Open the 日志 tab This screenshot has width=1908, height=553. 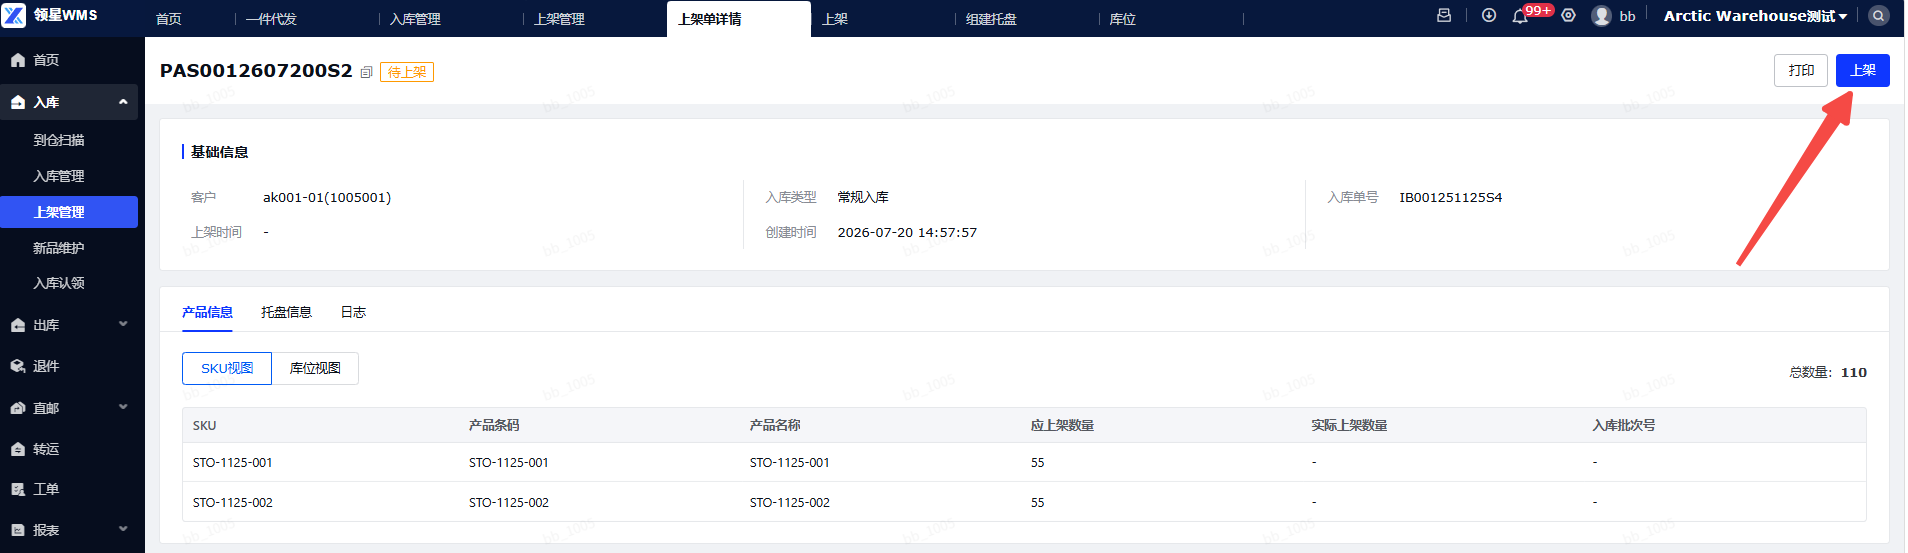coord(353,312)
